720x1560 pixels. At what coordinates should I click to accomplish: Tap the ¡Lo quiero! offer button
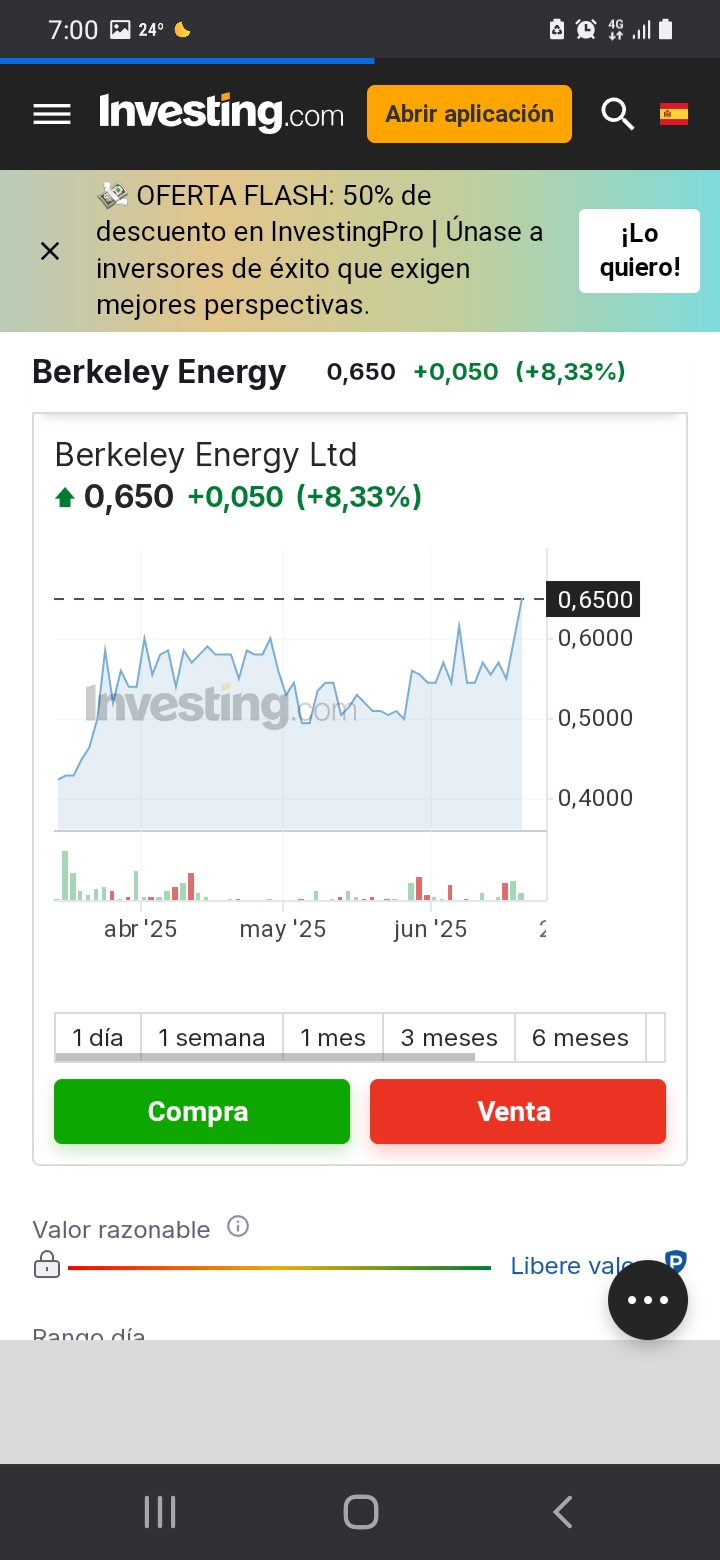[x=640, y=251]
